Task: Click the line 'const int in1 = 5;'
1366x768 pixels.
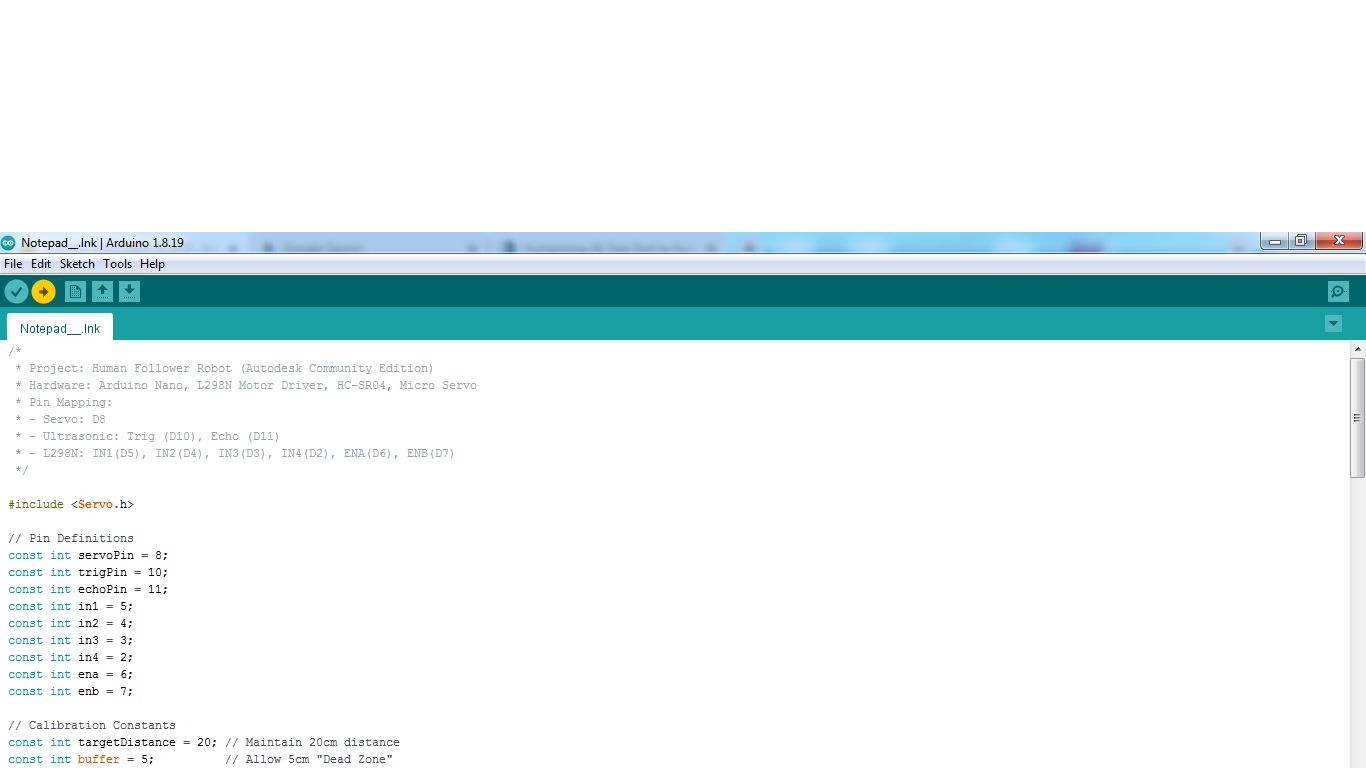Action: [x=71, y=606]
